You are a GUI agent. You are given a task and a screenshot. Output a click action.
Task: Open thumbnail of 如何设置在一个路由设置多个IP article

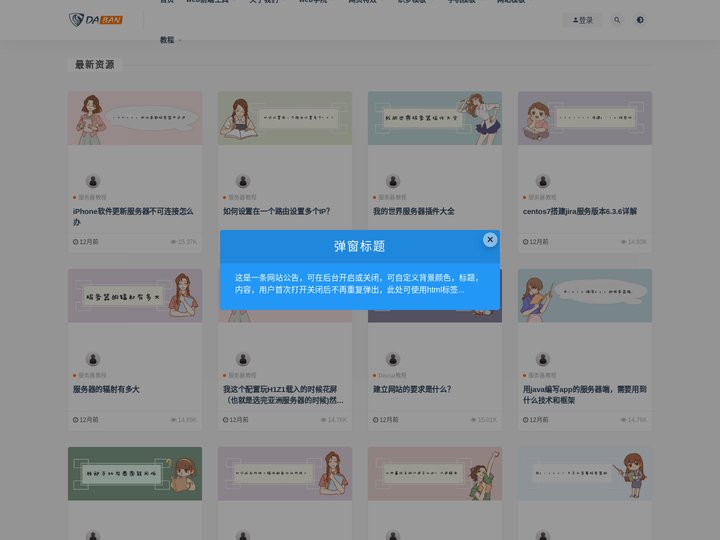(x=285, y=118)
